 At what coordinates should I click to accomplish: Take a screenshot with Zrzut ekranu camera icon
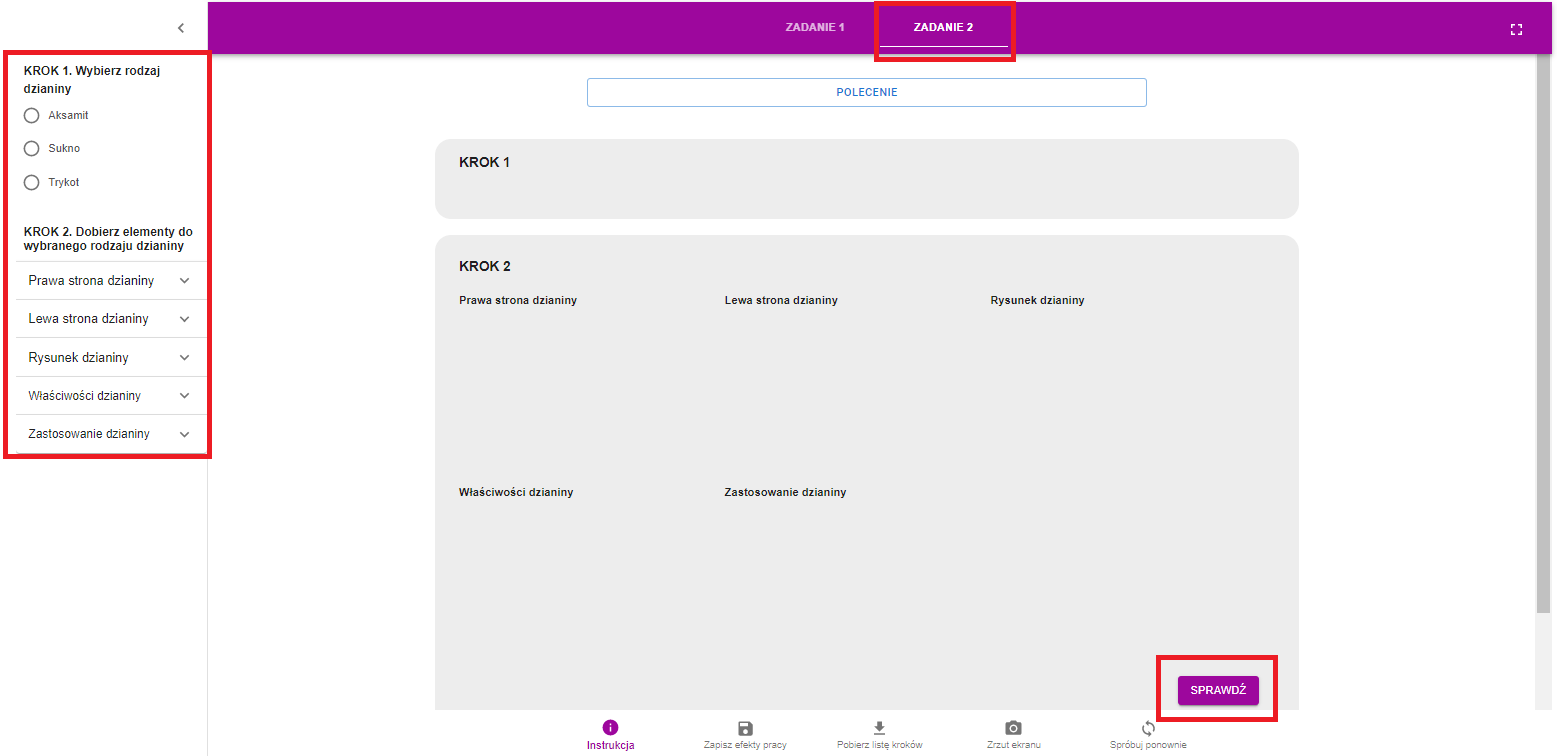coord(1013,728)
